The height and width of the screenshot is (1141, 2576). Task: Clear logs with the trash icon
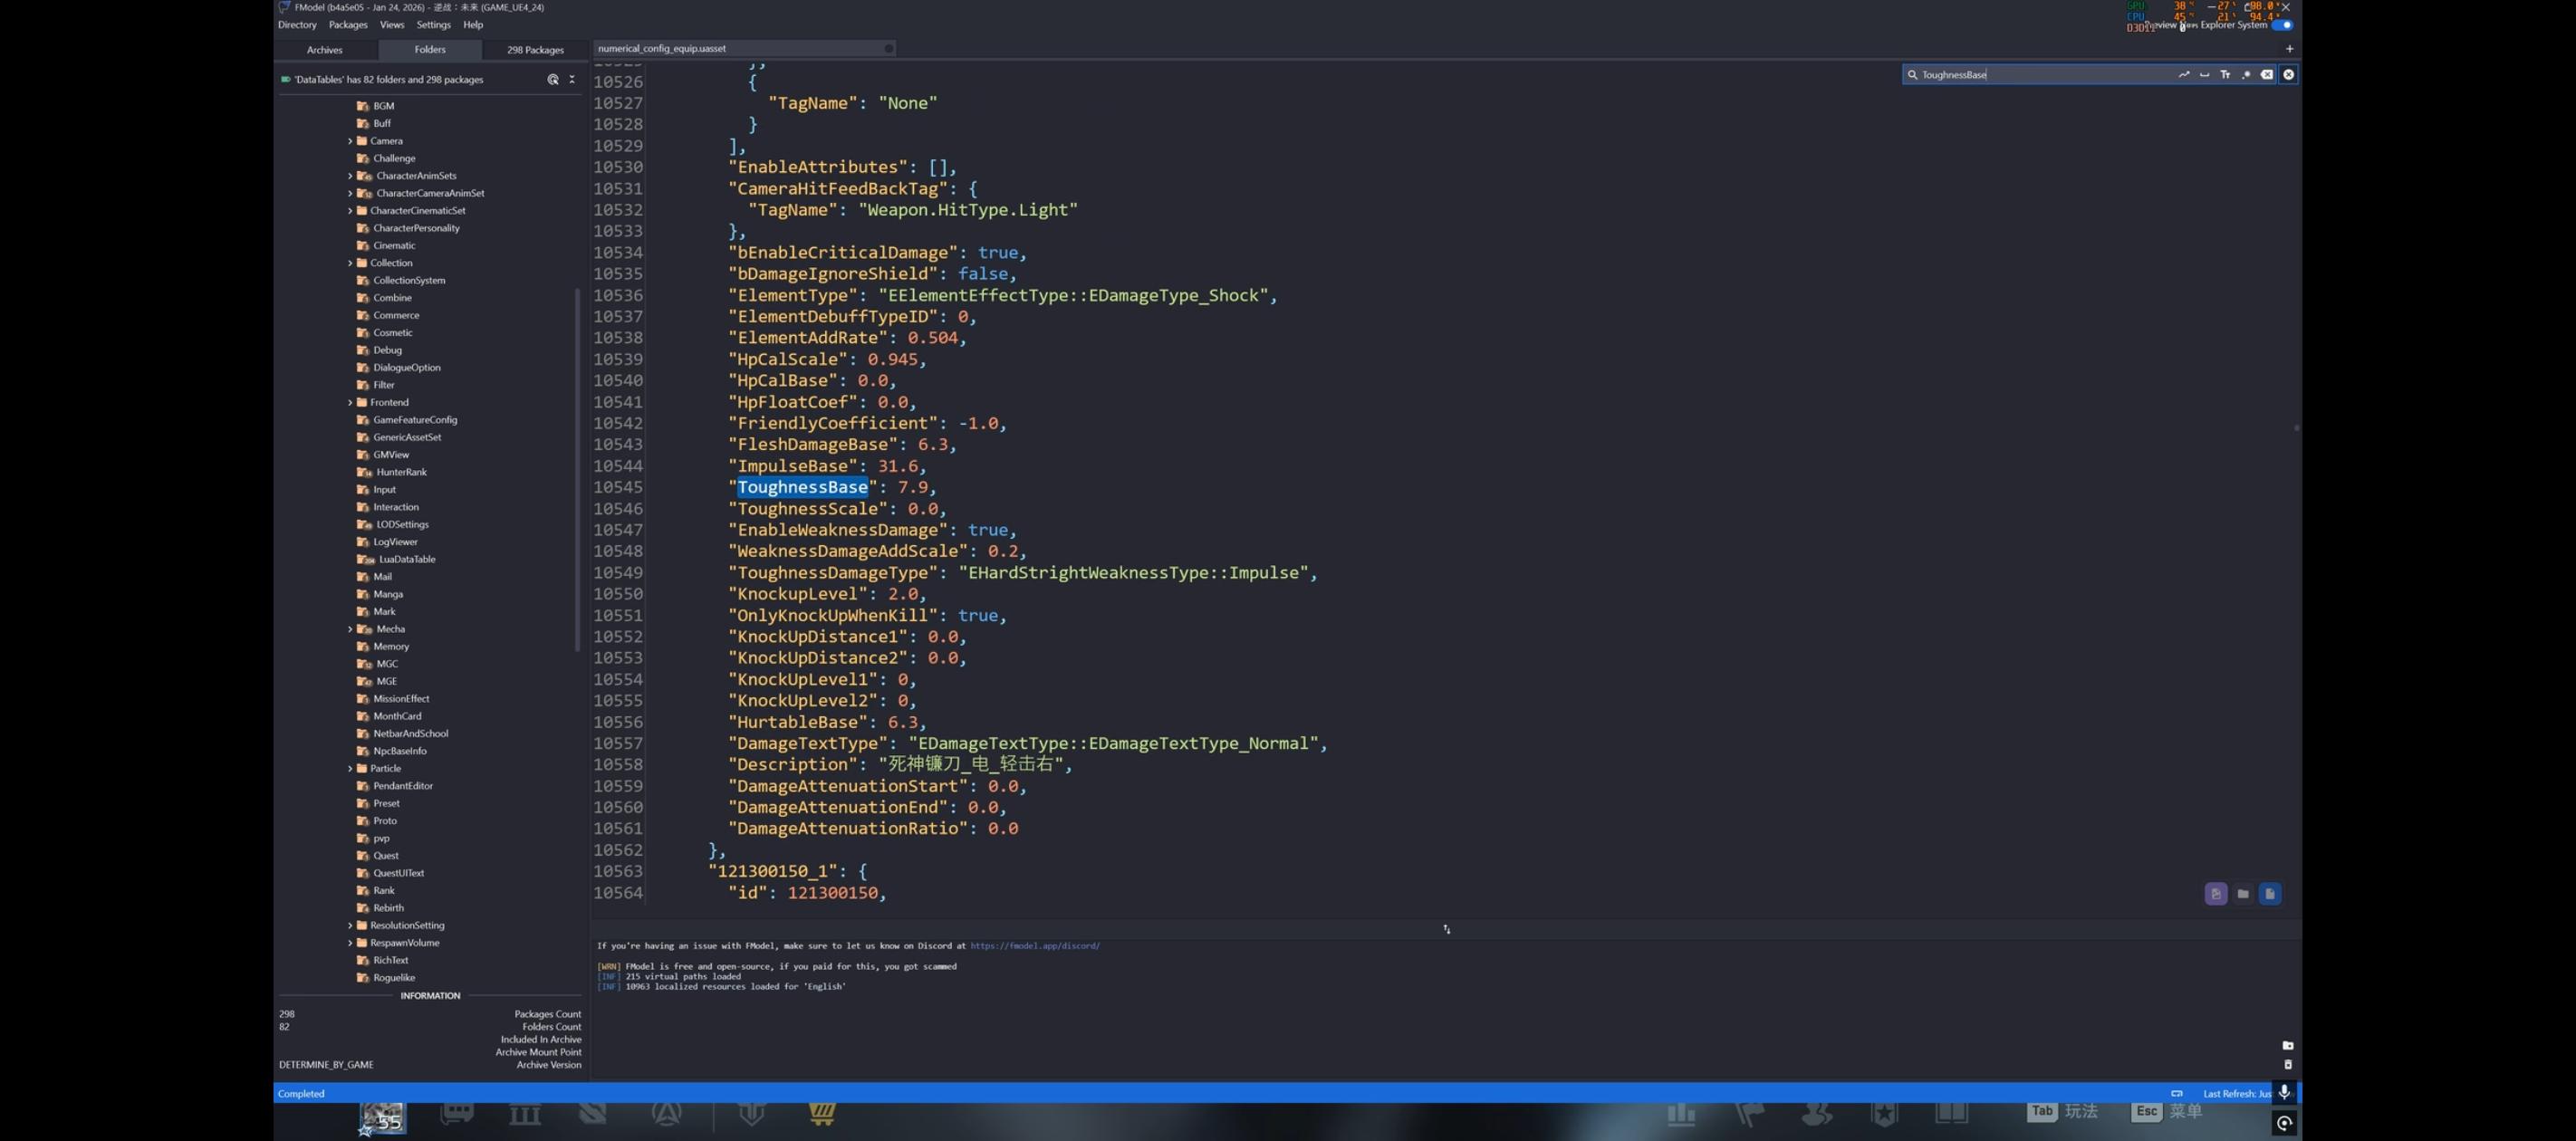2287,1065
